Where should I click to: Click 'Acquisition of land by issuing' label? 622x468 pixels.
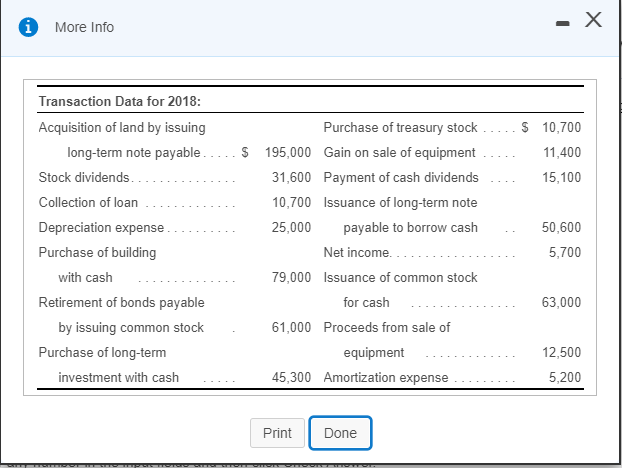[122, 128]
